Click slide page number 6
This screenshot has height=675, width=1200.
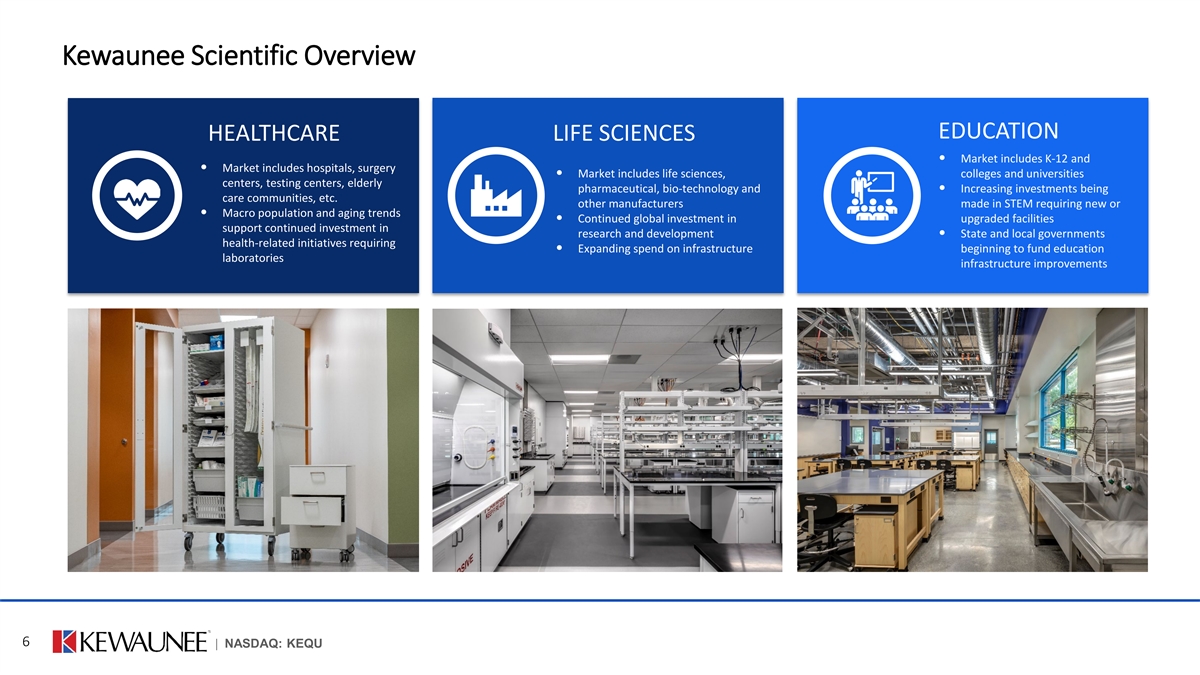pyautogui.click(x=26, y=641)
